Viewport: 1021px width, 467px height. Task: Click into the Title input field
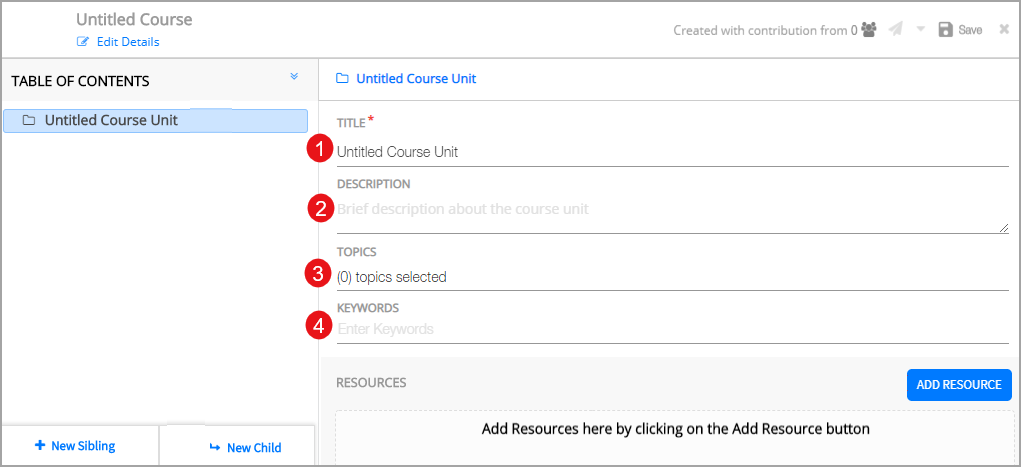point(672,153)
